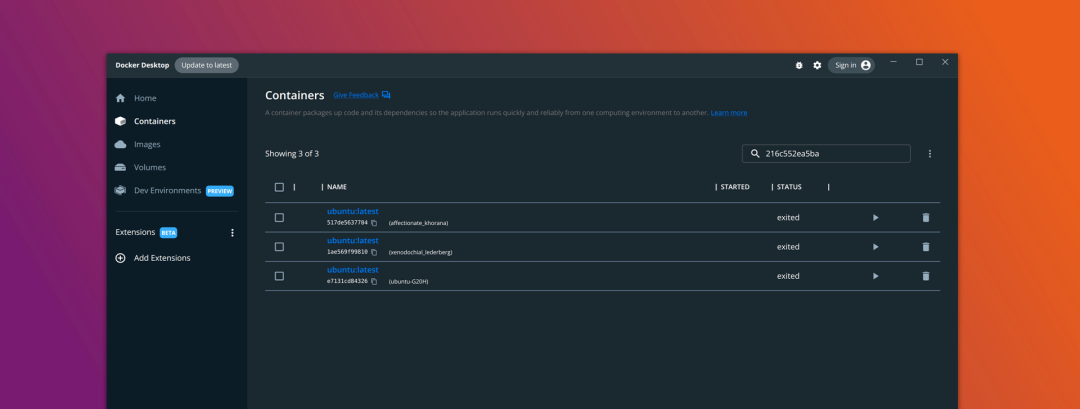
Task: Click exited status of ubuntu-G20H
Action: click(x=788, y=276)
